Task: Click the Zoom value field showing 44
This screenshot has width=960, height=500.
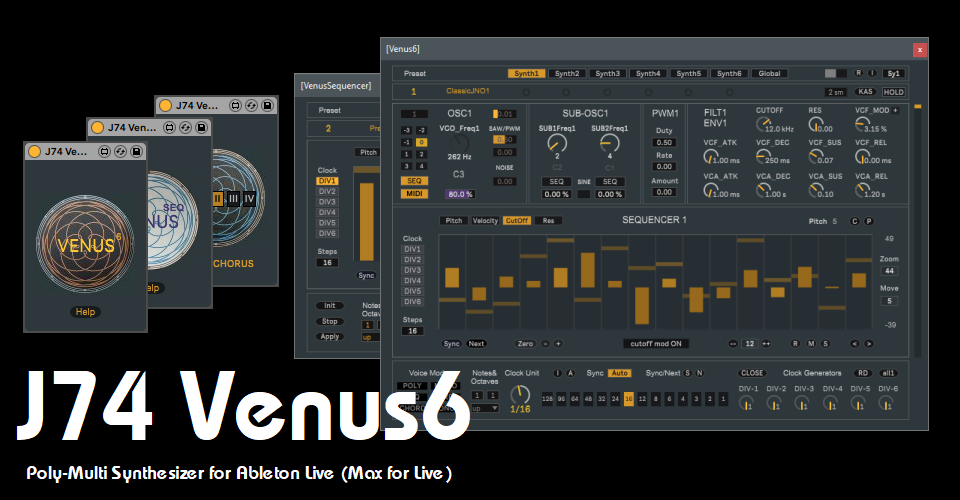Action: pos(889,271)
